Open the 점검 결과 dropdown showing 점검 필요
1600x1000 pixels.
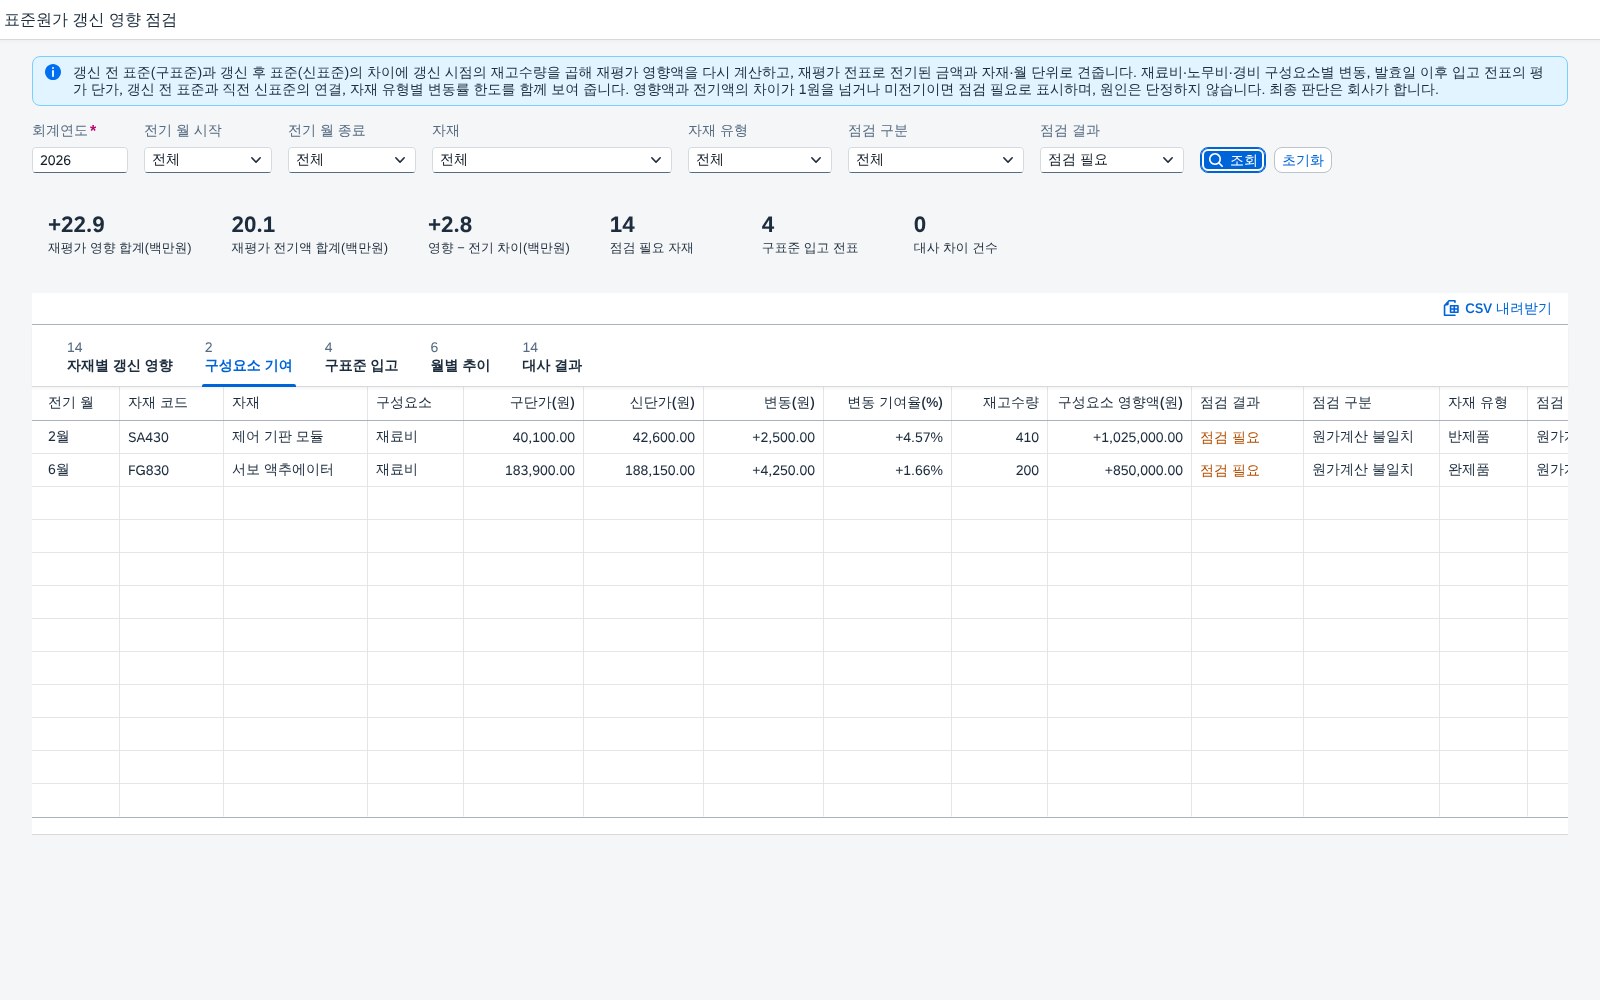point(1112,160)
